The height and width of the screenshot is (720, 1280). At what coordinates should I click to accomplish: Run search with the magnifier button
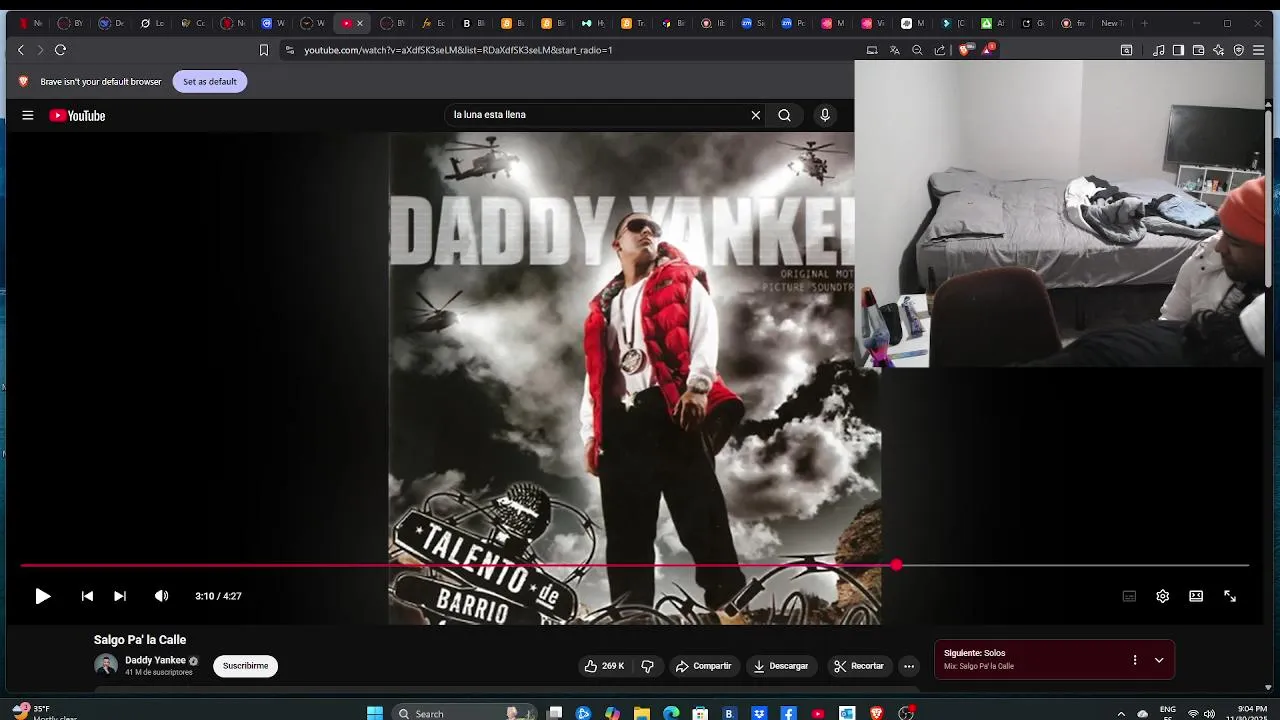(x=785, y=115)
